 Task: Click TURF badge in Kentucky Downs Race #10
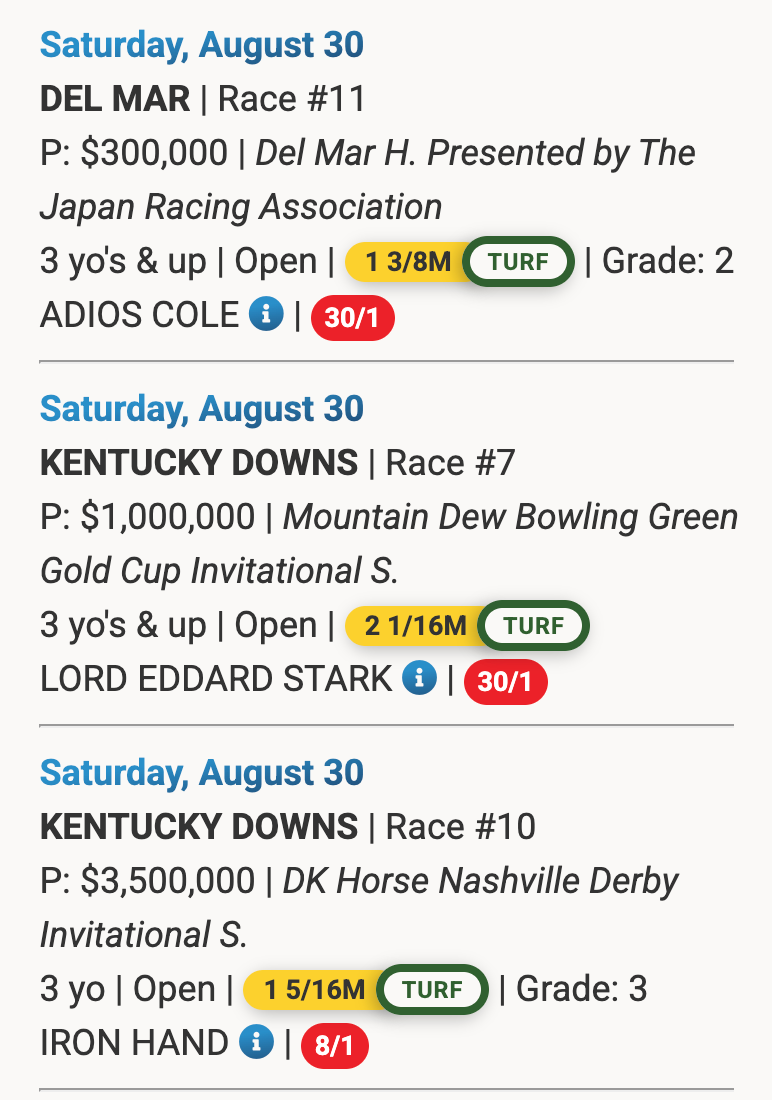(x=432, y=991)
